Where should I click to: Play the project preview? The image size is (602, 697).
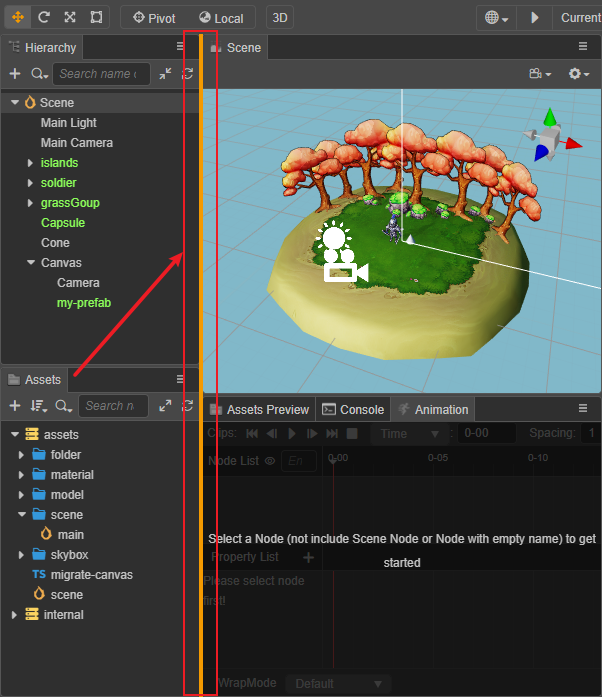click(535, 18)
